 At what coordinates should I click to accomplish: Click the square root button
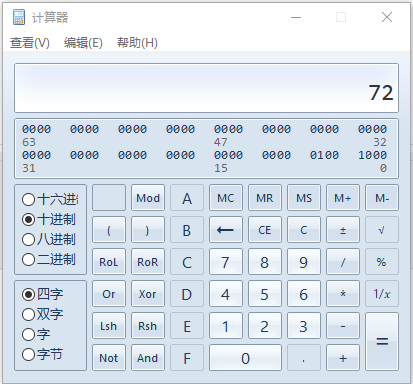point(382,230)
